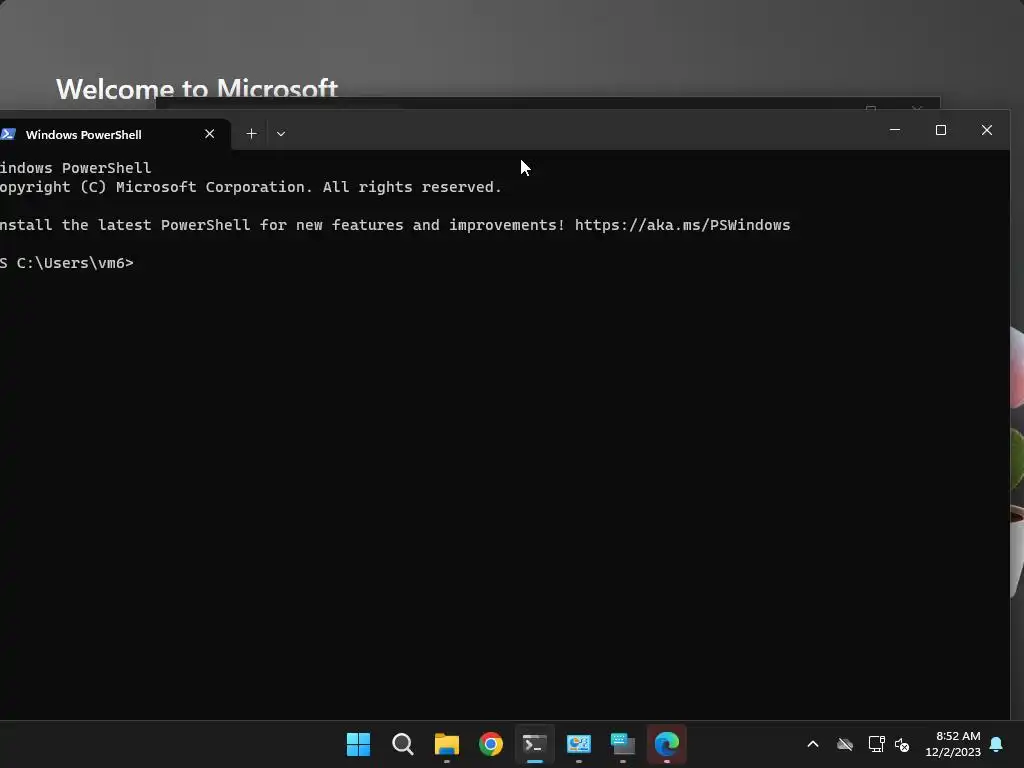Maximize the PowerShell window

[940, 130]
